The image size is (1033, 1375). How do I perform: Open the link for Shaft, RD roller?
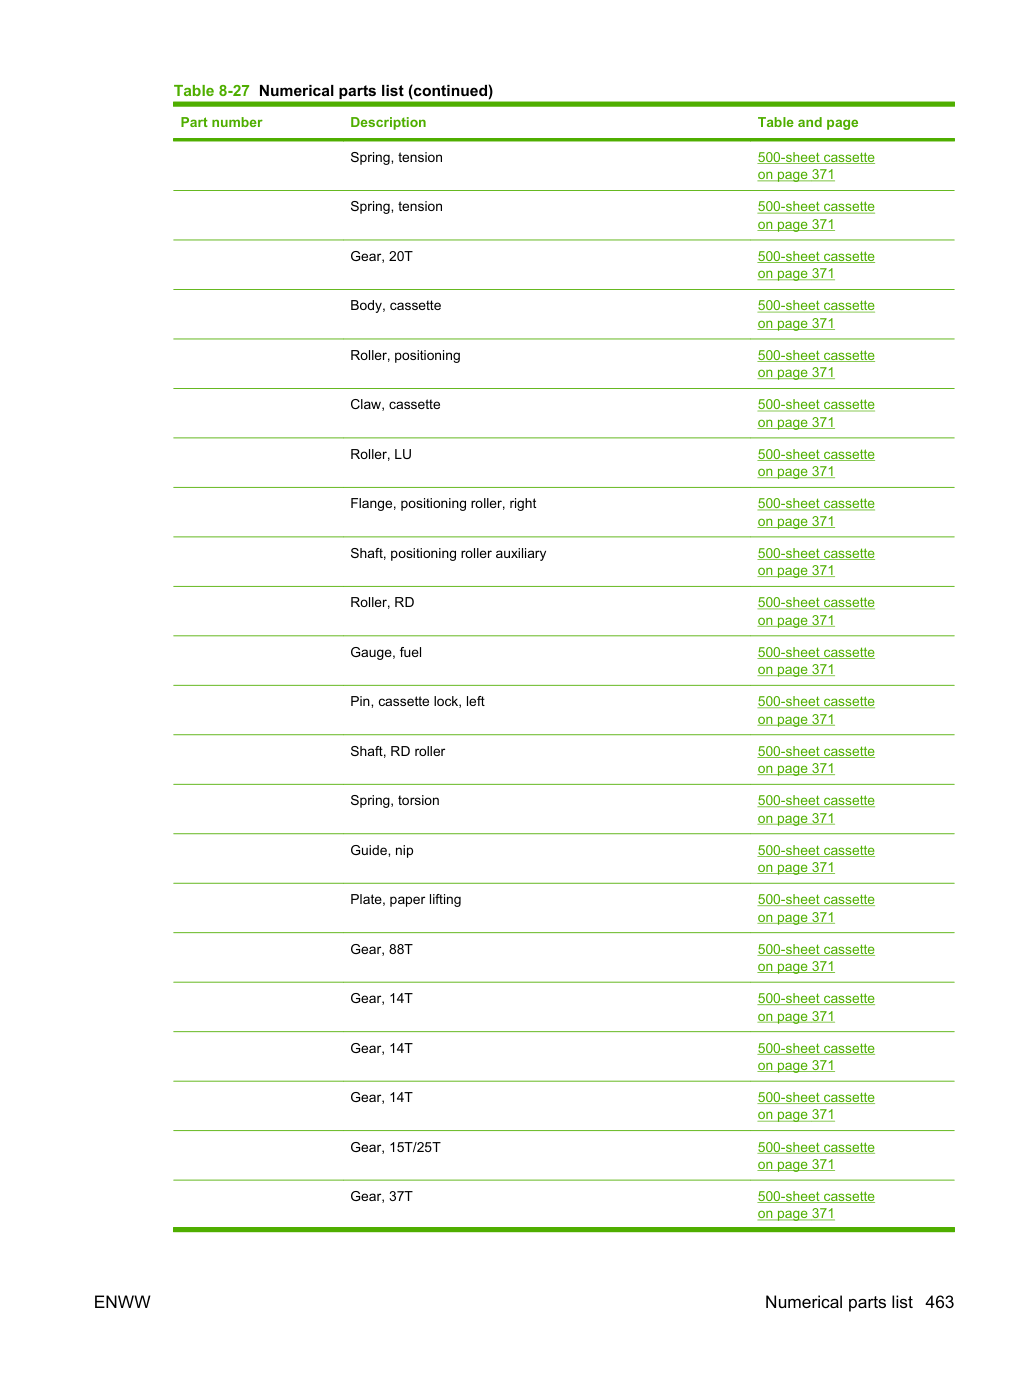(x=816, y=760)
